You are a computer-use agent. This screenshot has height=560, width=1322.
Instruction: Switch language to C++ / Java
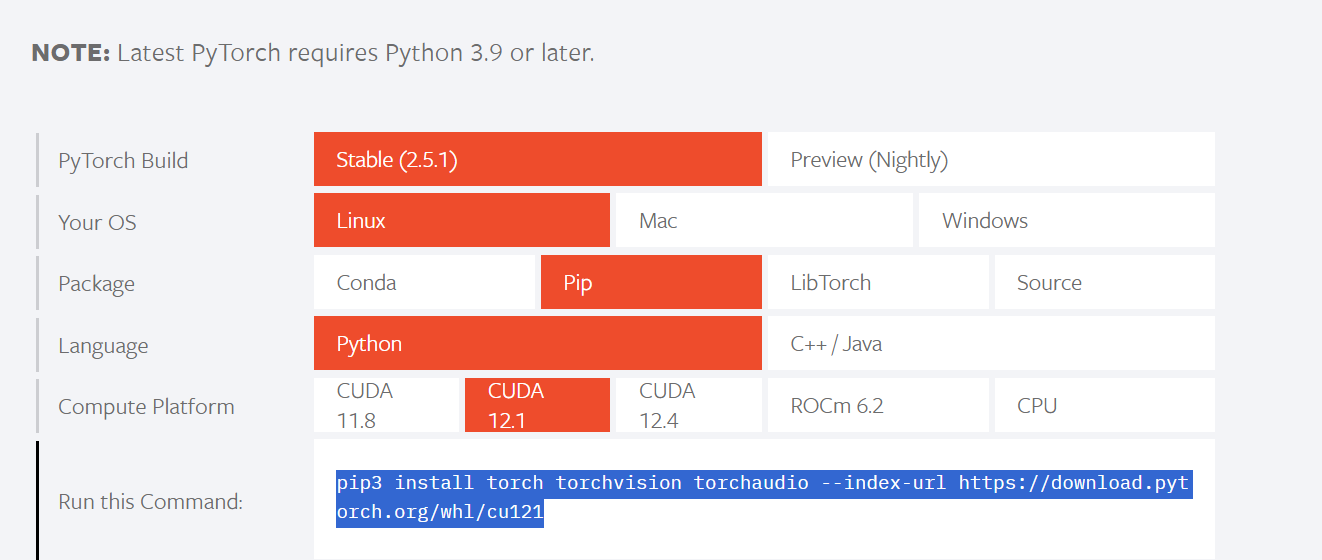click(989, 344)
